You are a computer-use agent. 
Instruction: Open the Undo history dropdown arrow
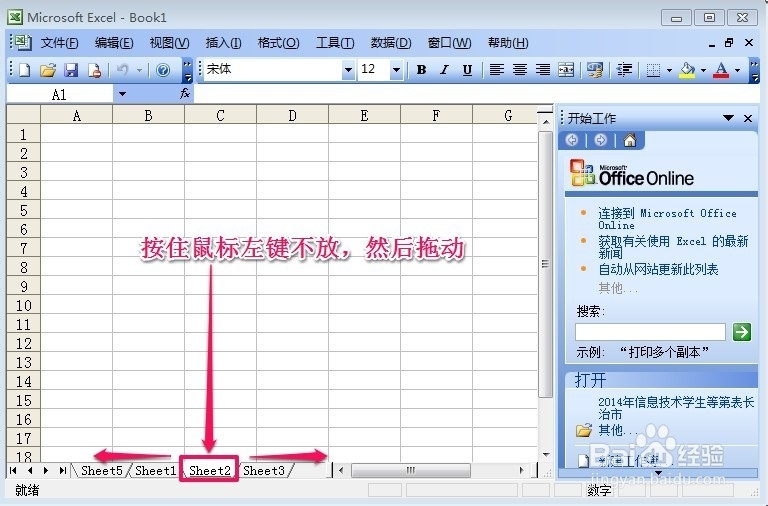coord(139,71)
